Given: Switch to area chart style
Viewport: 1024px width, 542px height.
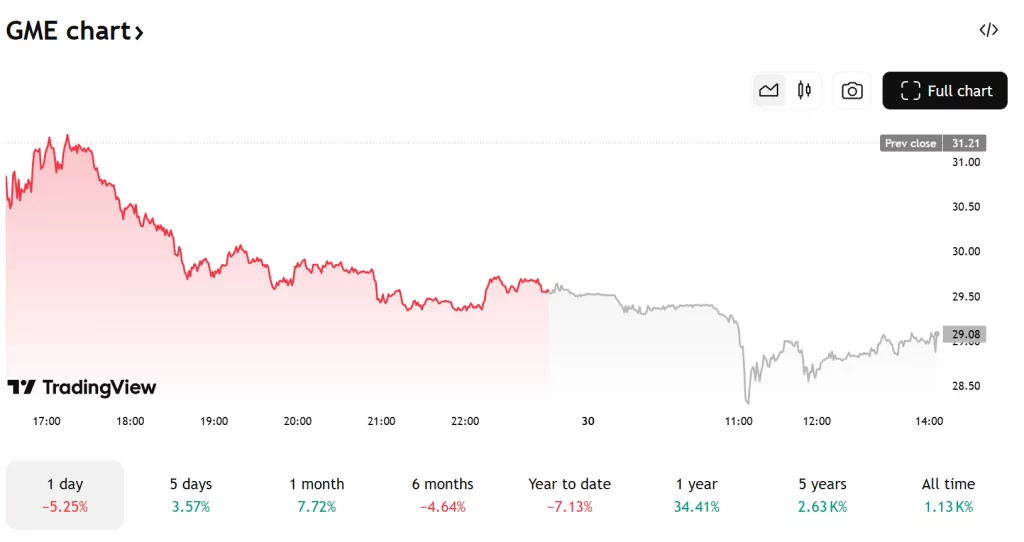Looking at the screenshot, I should tap(768, 91).
